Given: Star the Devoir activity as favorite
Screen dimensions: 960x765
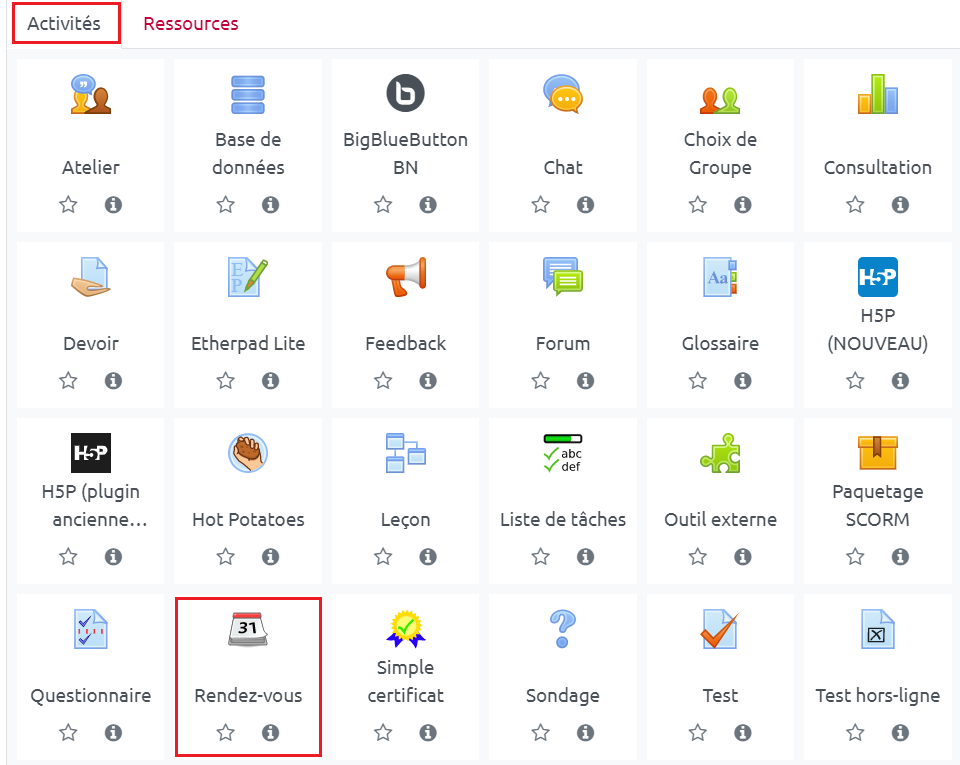Looking at the screenshot, I should point(68,381).
